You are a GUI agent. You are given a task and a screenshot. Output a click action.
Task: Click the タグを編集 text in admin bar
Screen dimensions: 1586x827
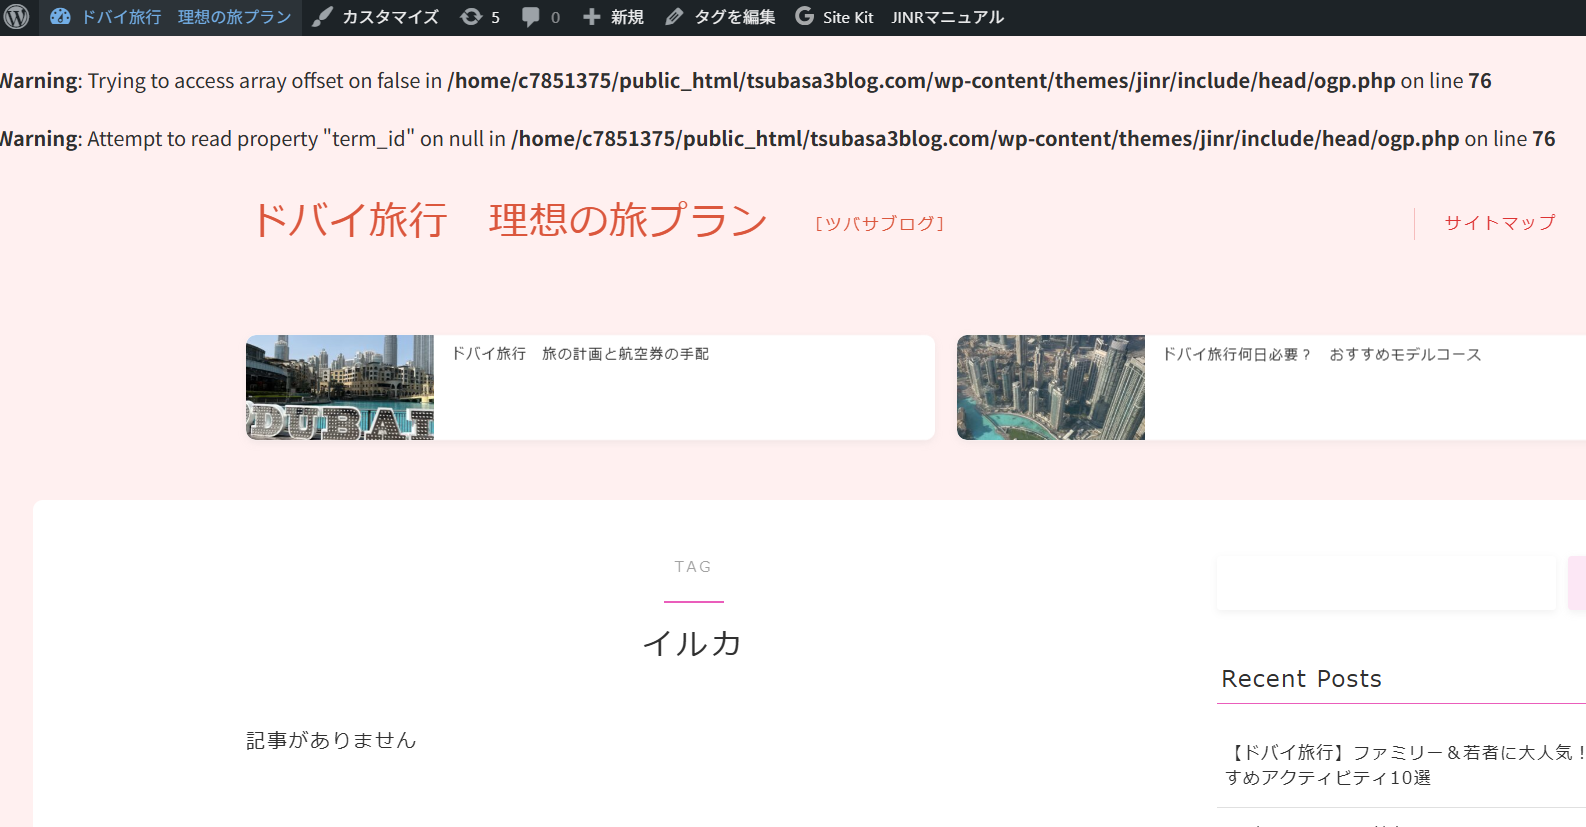735,17
